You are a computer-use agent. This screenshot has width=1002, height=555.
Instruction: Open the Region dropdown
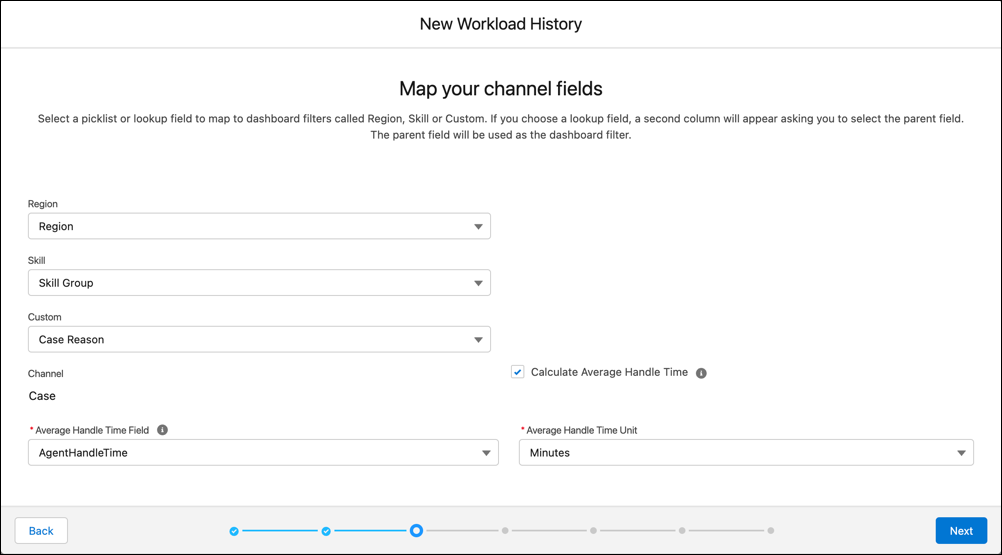(x=259, y=226)
